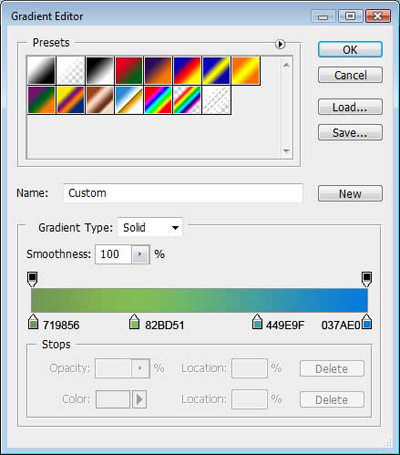Viewport: 400px width, 455px height.
Task: Open the Presets panel flyout menu arrow
Action: click(x=280, y=44)
